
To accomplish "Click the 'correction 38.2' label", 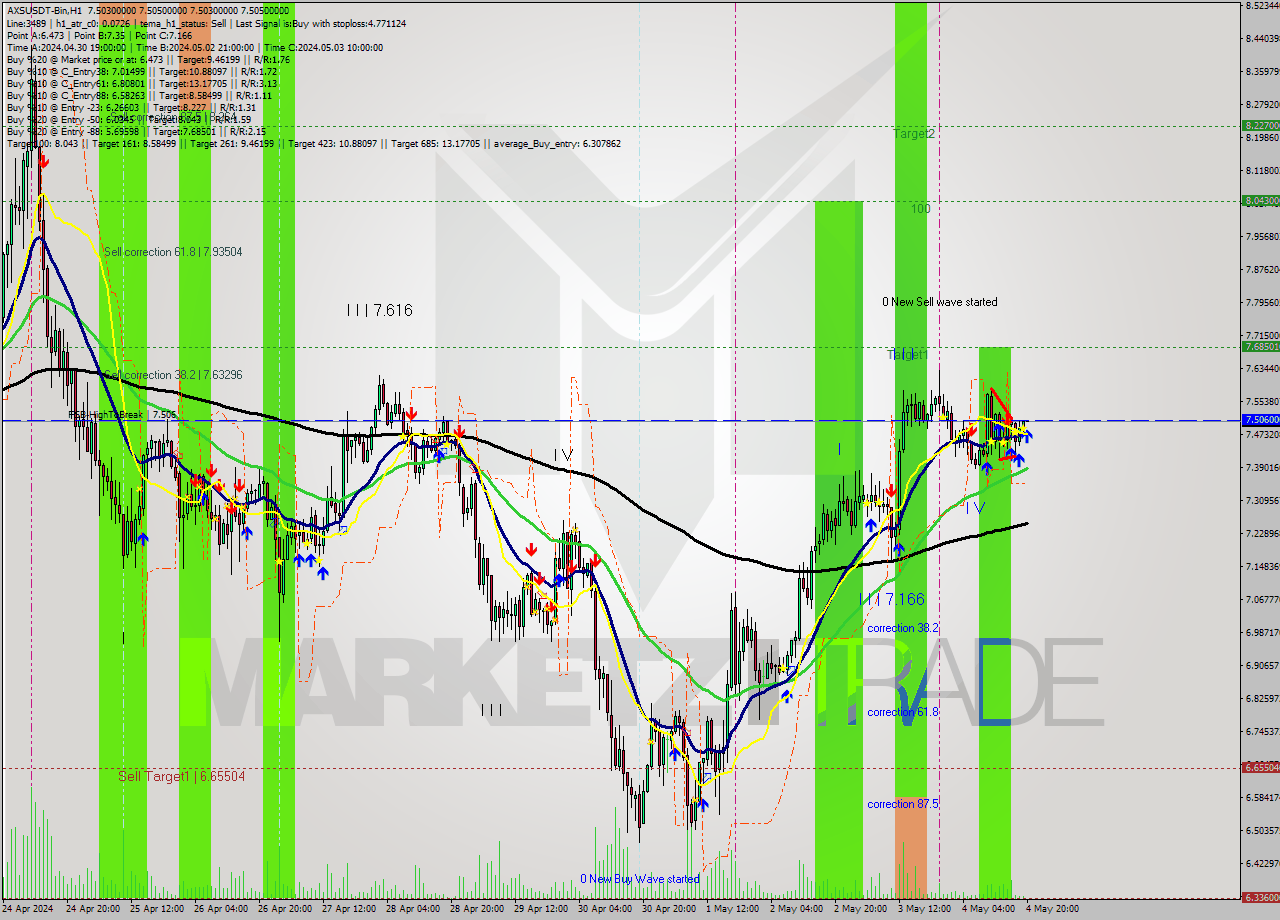I will (x=903, y=628).
